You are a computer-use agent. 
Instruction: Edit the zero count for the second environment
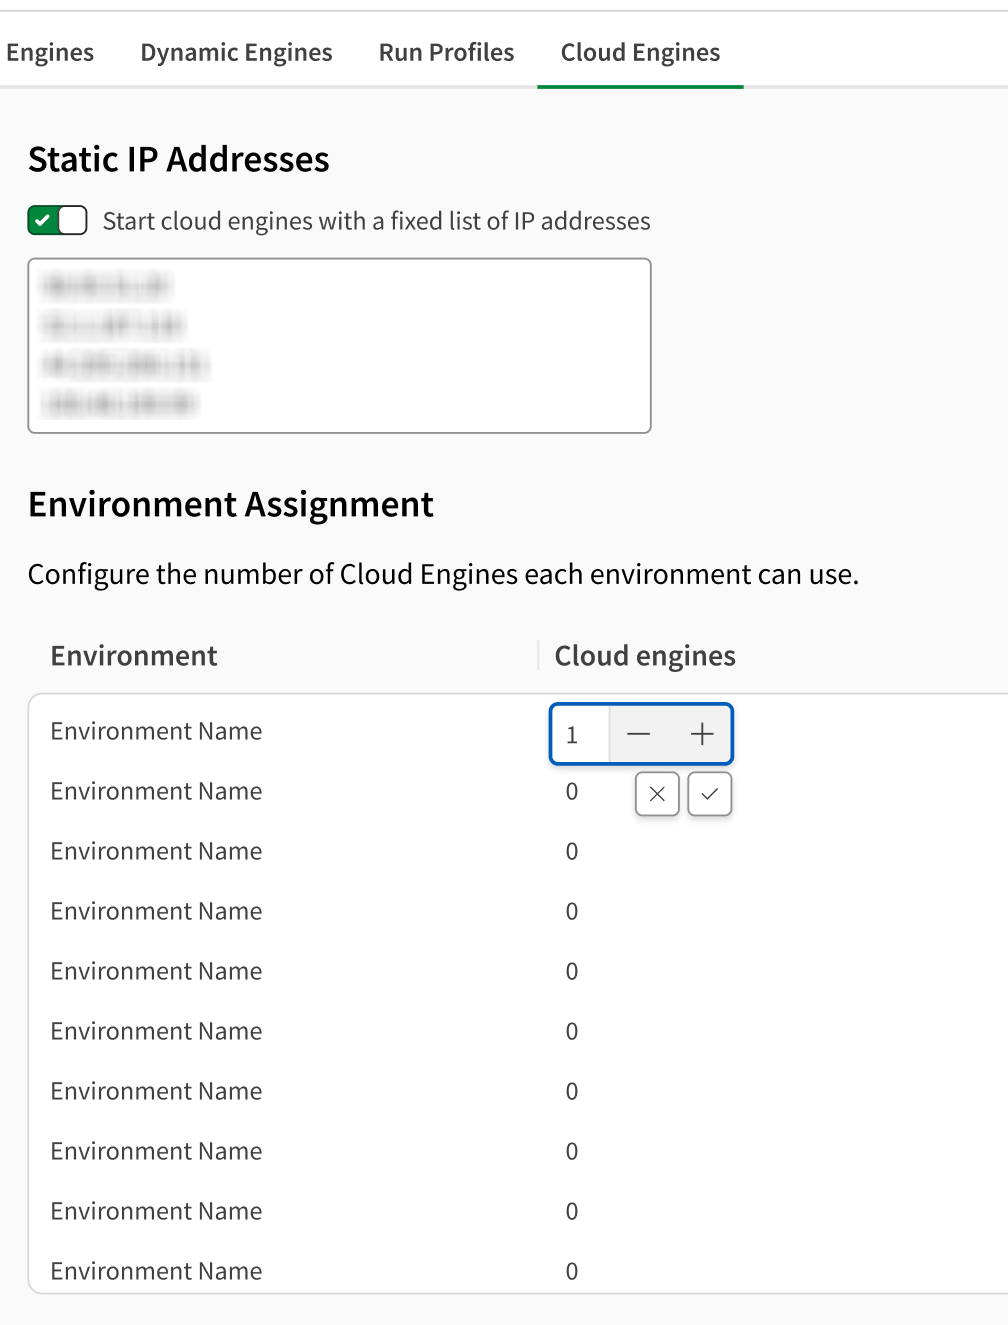[571, 791]
